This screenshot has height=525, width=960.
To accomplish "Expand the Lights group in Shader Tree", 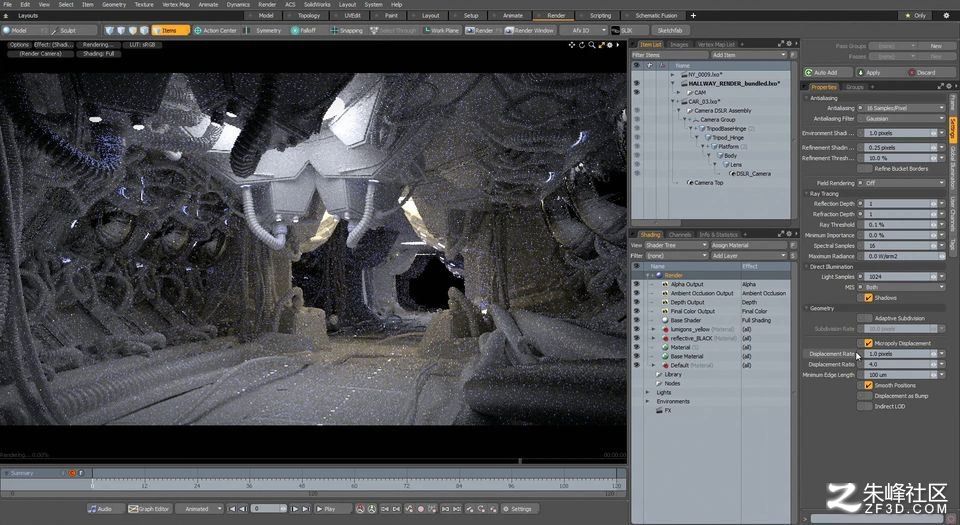I will pos(648,392).
